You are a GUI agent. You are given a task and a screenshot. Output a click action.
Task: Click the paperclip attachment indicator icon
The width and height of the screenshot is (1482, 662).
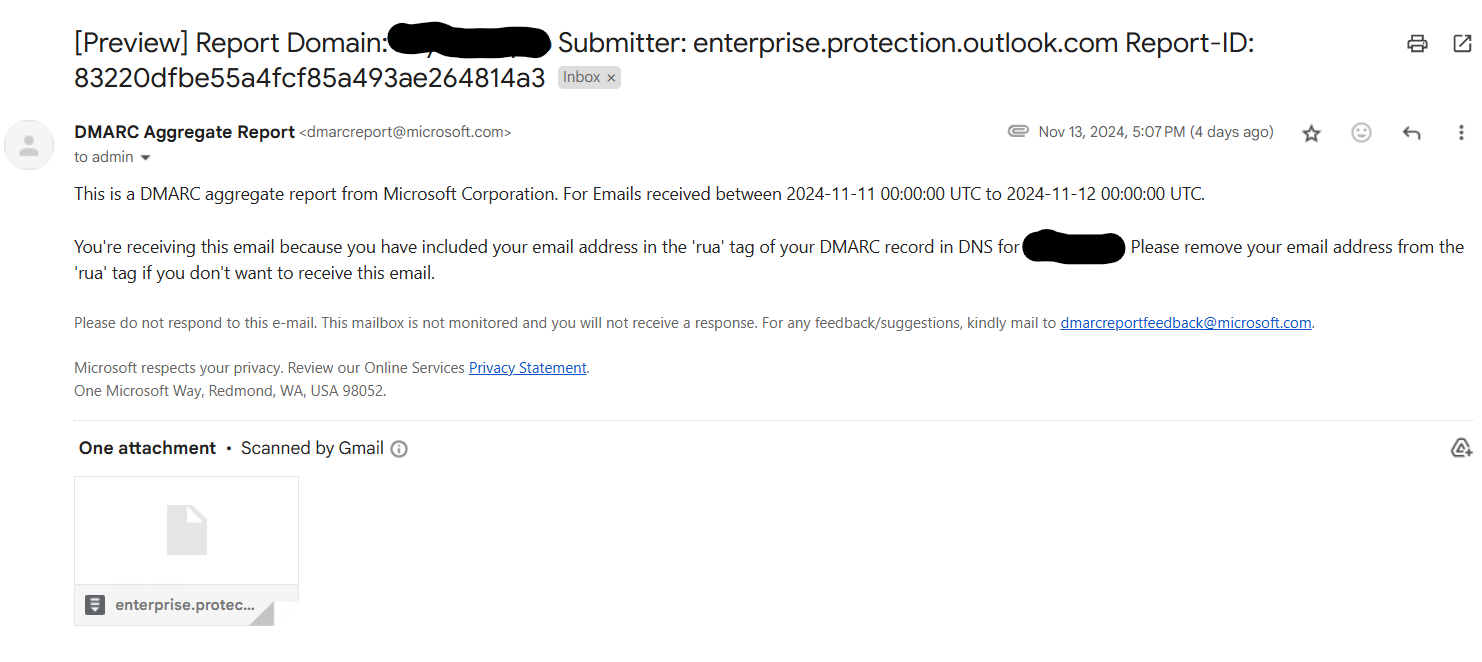tap(1018, 132)
